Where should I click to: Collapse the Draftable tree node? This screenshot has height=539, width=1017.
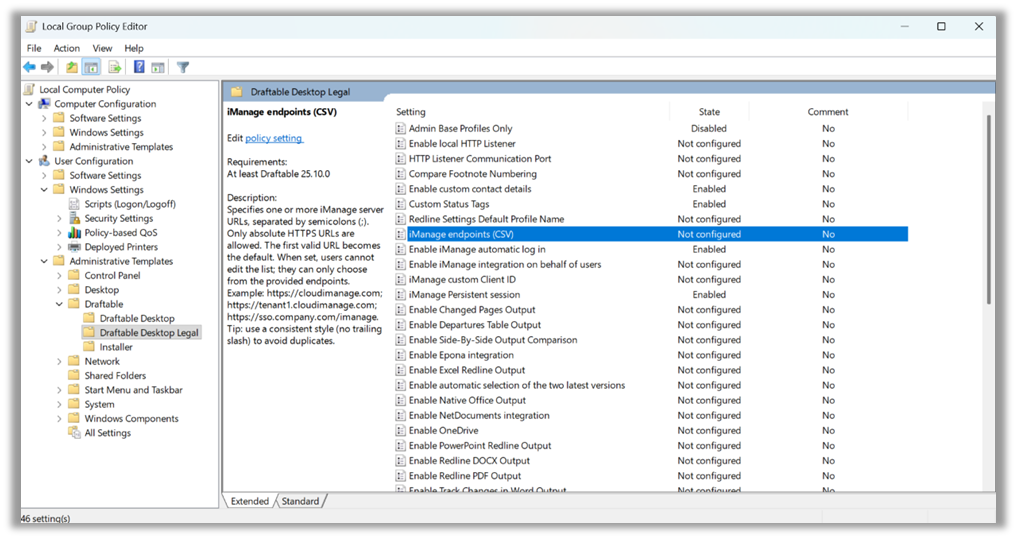coord(59,304)
